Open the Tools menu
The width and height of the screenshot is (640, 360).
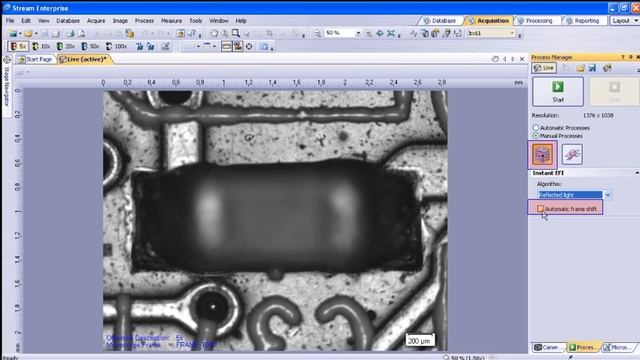coord(195,20)
